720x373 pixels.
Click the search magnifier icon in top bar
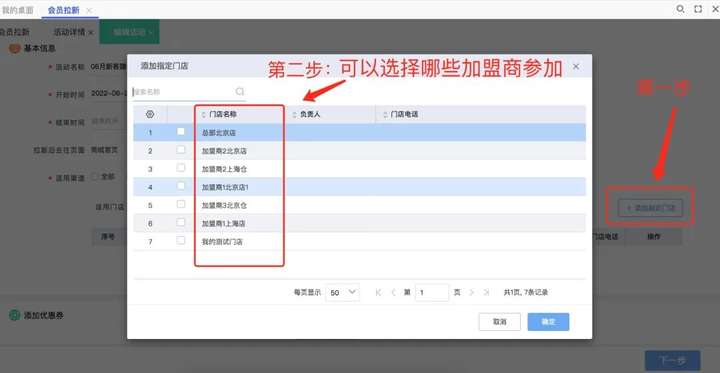(681, 9)
